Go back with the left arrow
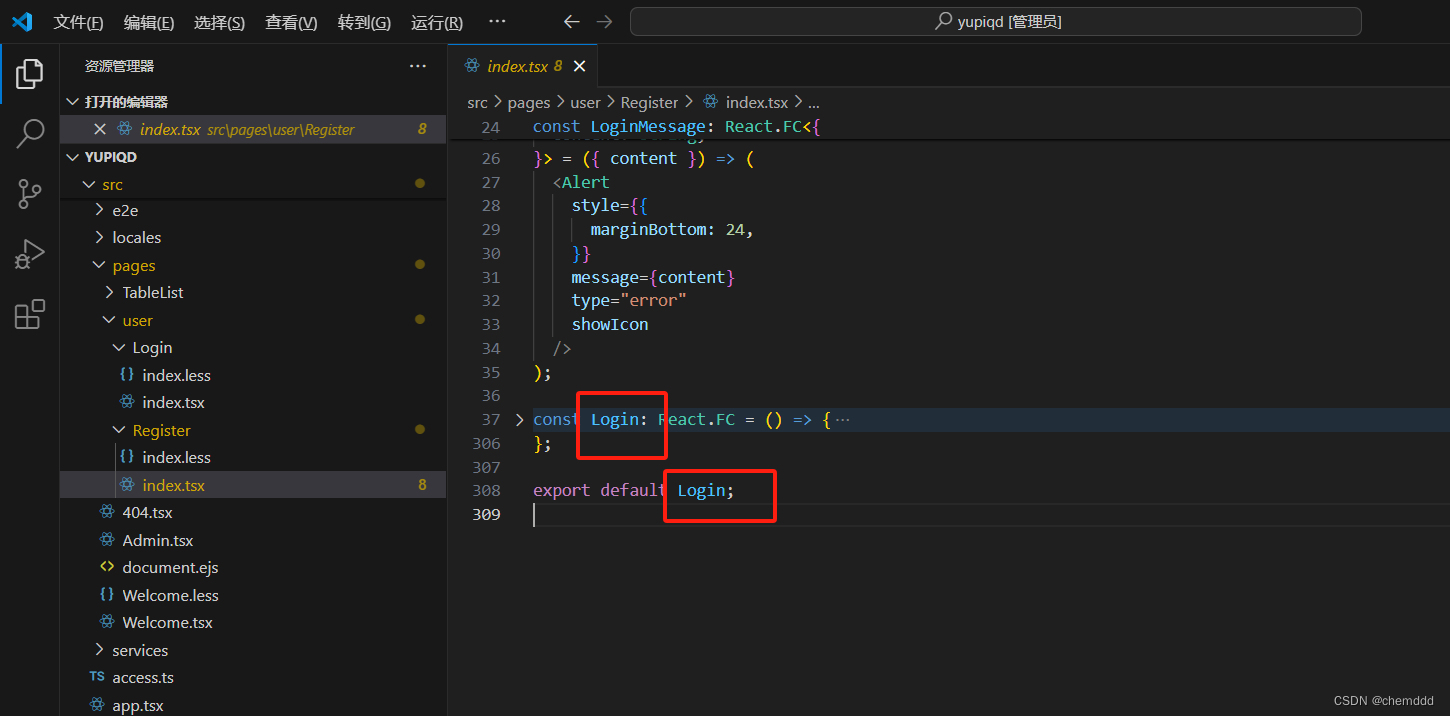The height and width of the screenshot is (716, 1450). [x=571, y=21]
